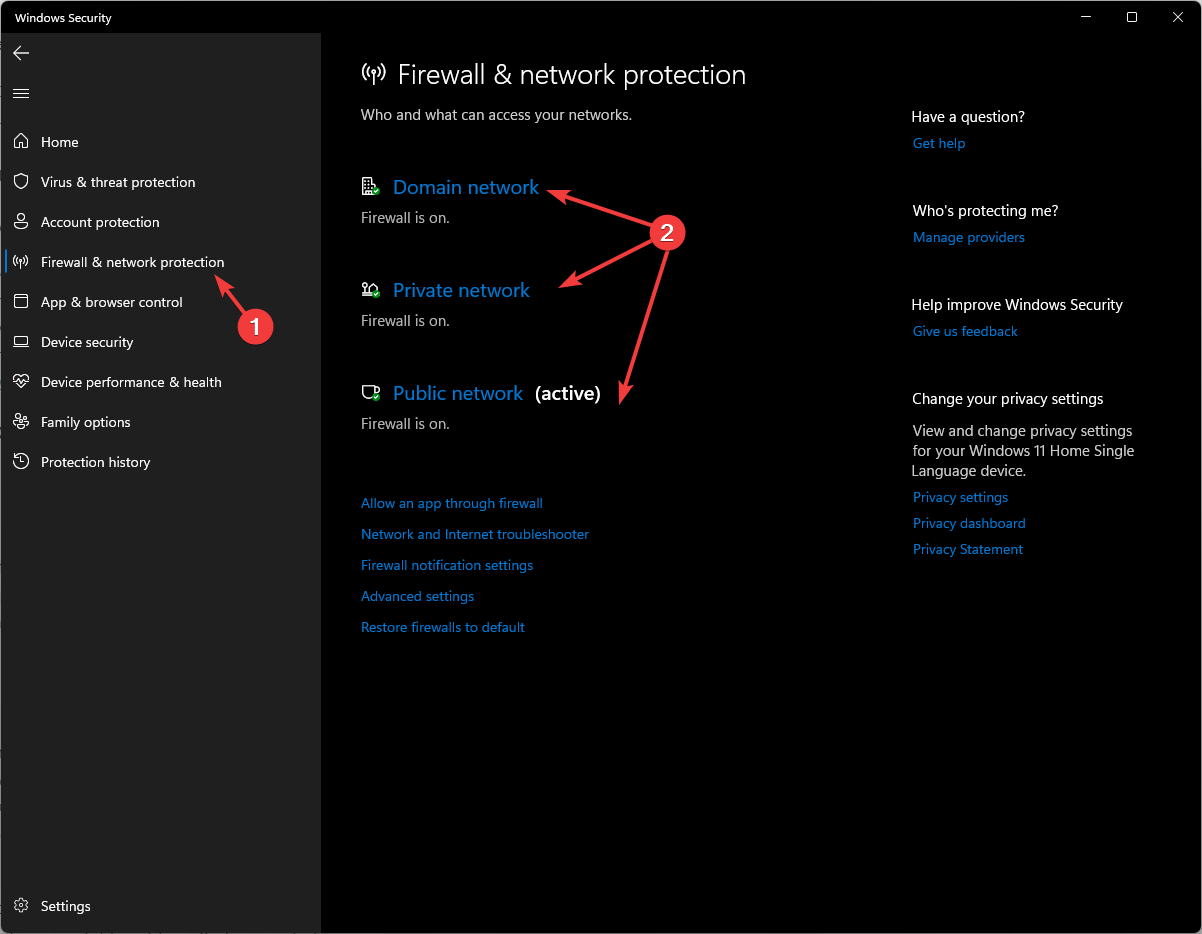Click the Account protection person icon
1202x934 pixels.
(21, 222)
